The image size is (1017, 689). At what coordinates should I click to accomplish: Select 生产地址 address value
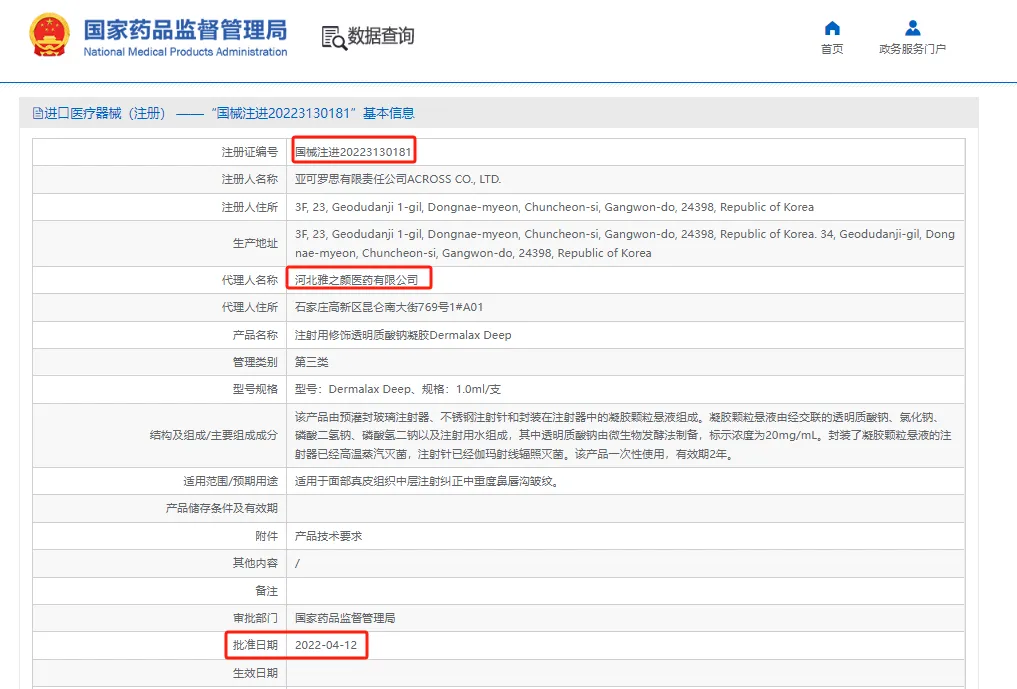click(625, 243)
